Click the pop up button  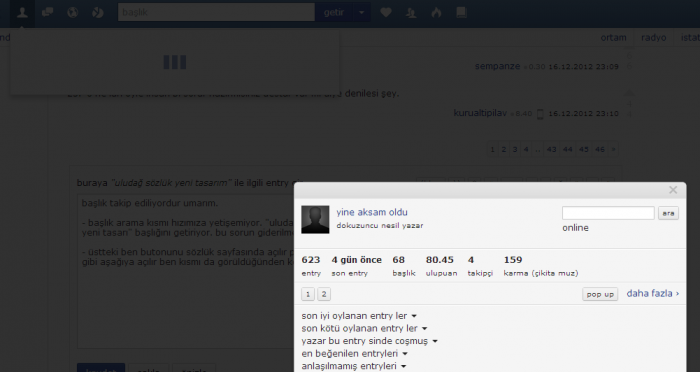coord(600,294)
